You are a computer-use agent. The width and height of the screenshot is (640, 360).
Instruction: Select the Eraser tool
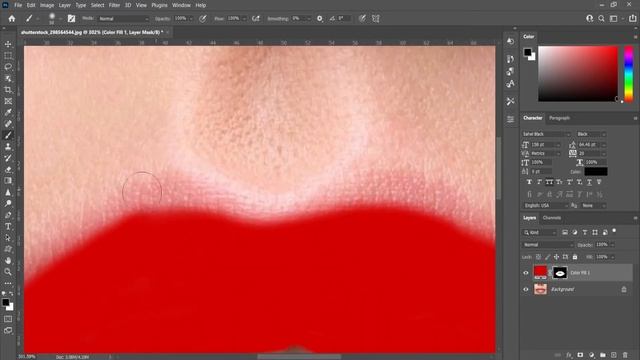click(8, 169)
